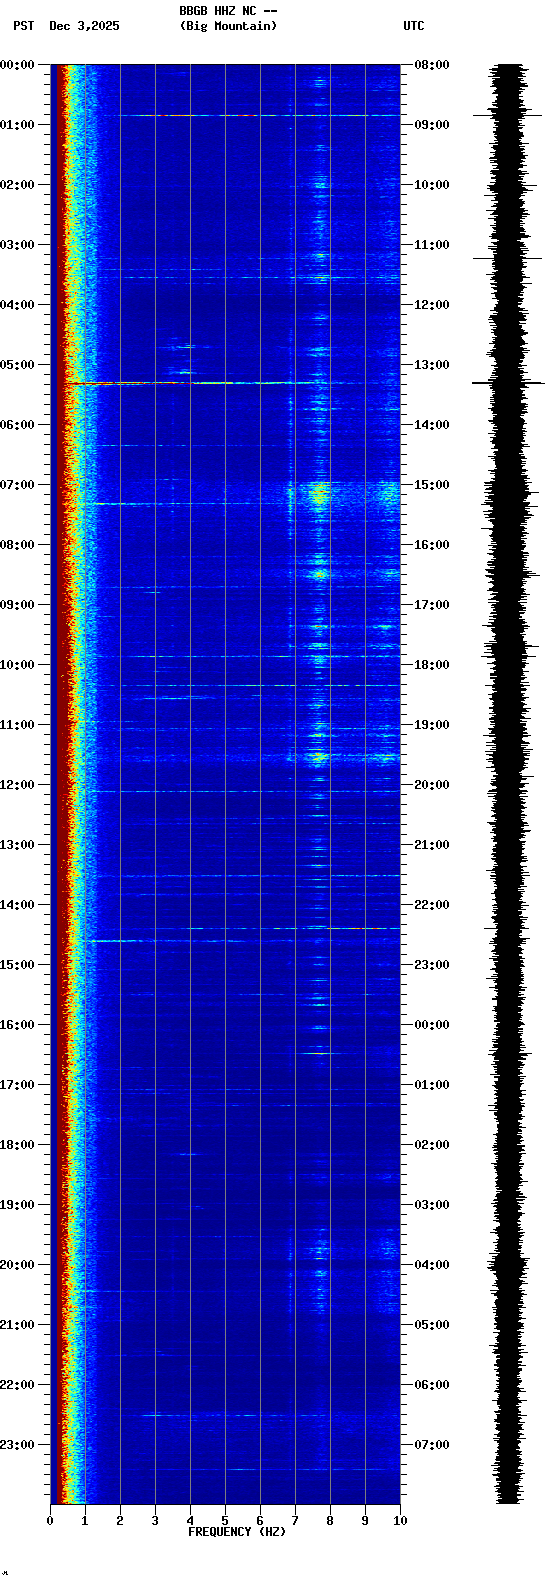This screenshot has height=1584, width=552.
Task: Click the 07:00 label on PST axis
Action: point(18,485)
